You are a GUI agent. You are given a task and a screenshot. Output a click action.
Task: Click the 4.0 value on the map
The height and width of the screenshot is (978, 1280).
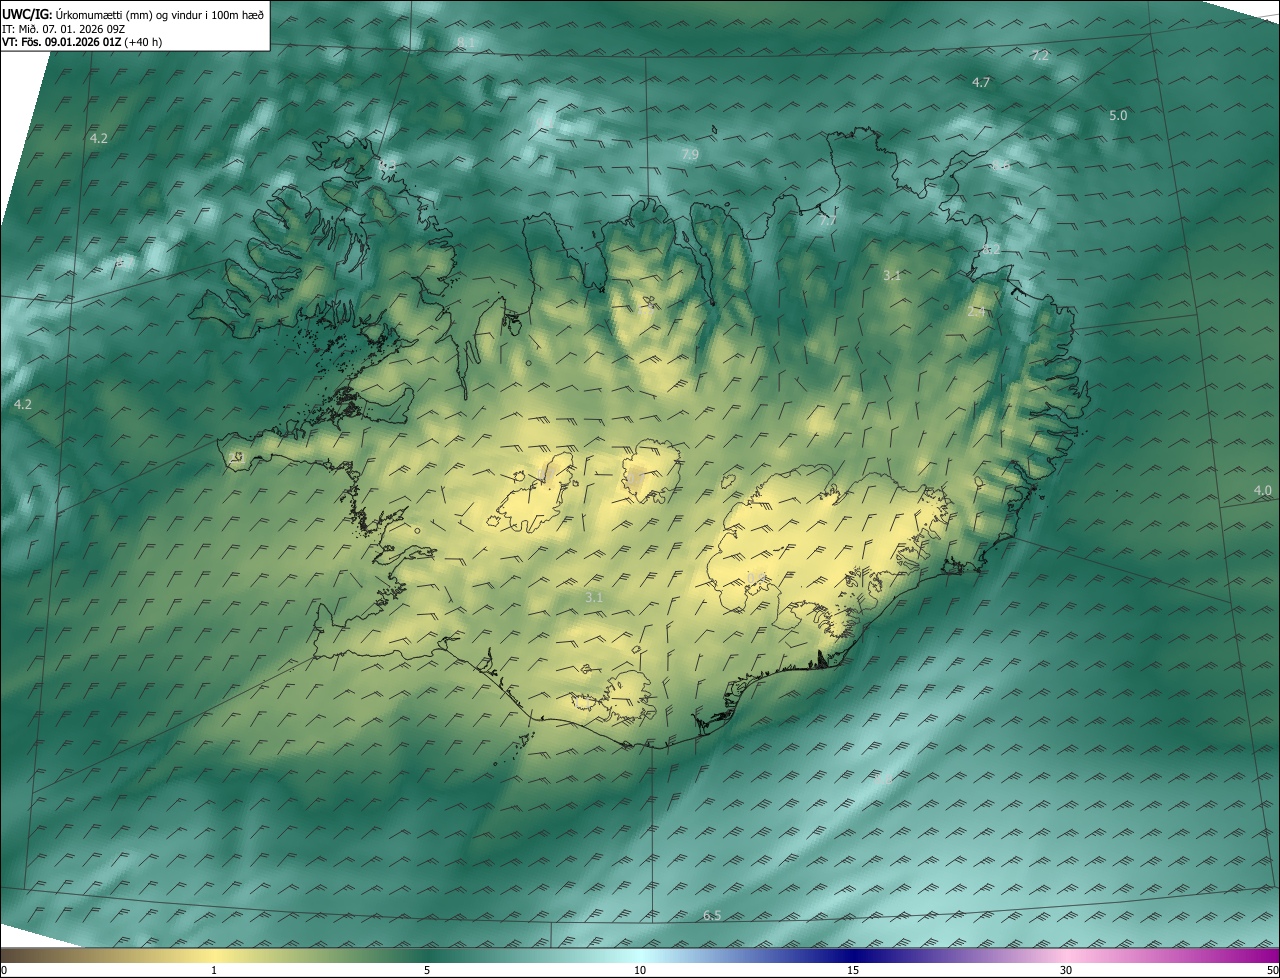[x=1263, y=490]
